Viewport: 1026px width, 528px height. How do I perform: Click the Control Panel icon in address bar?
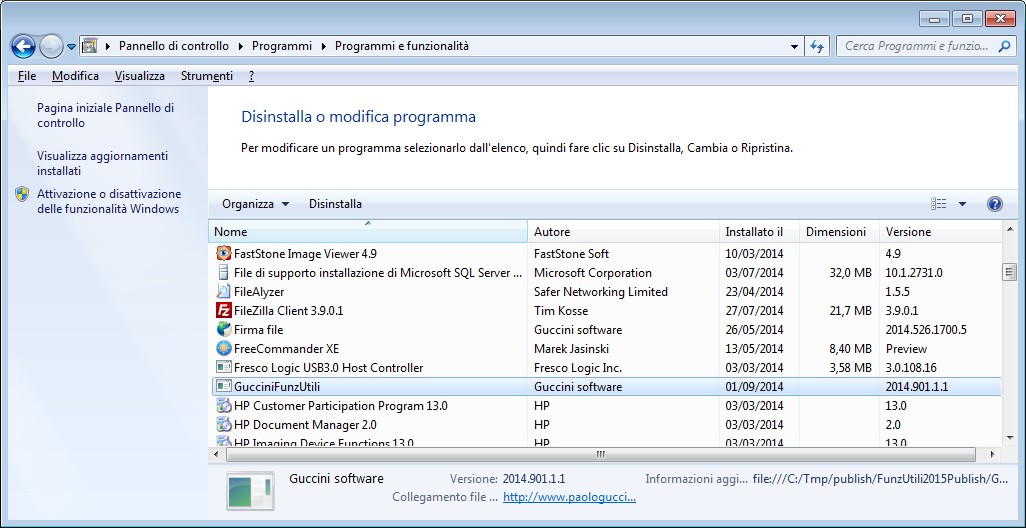pos(89,46)
